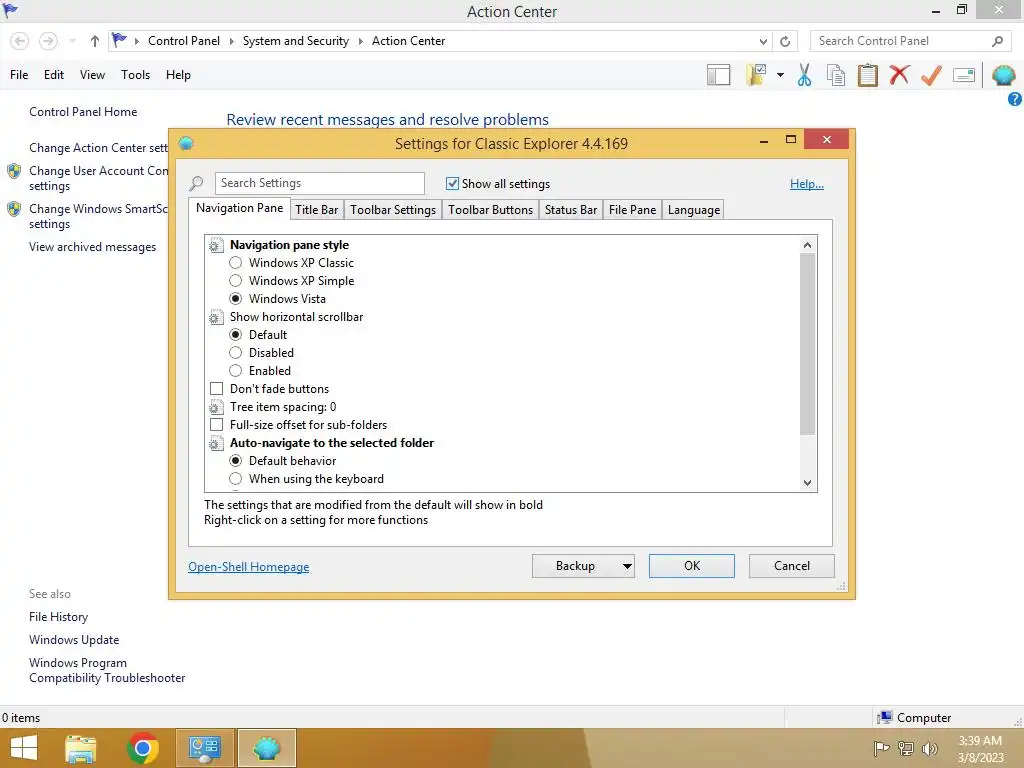Switch to the Status Bar tab
Screen dimensions: 1024x768
click(x=571, y=210)
